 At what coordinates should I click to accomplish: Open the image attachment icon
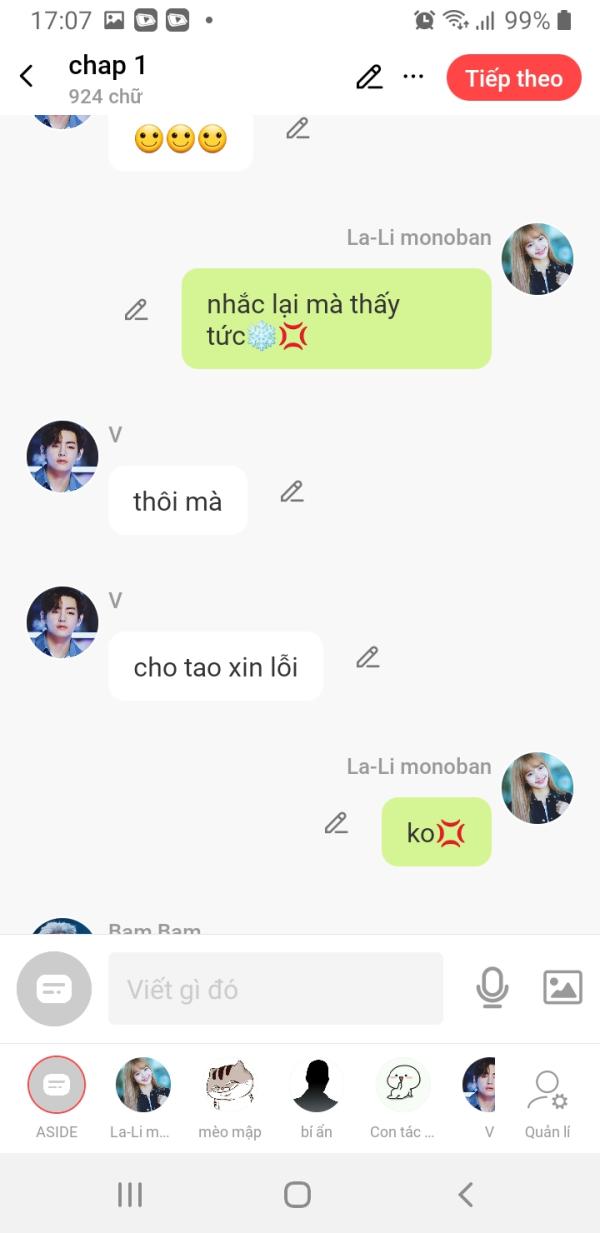click(x=562, y=988)
